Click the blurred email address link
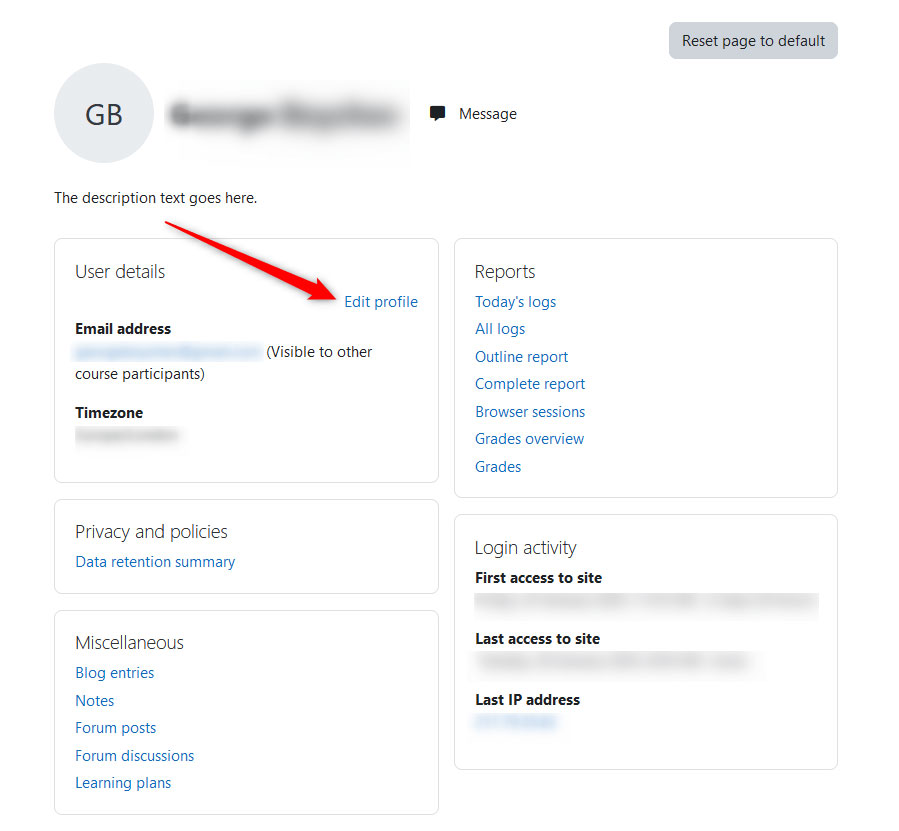The width and height of the screenshot is (899, 831). [166, 352]
